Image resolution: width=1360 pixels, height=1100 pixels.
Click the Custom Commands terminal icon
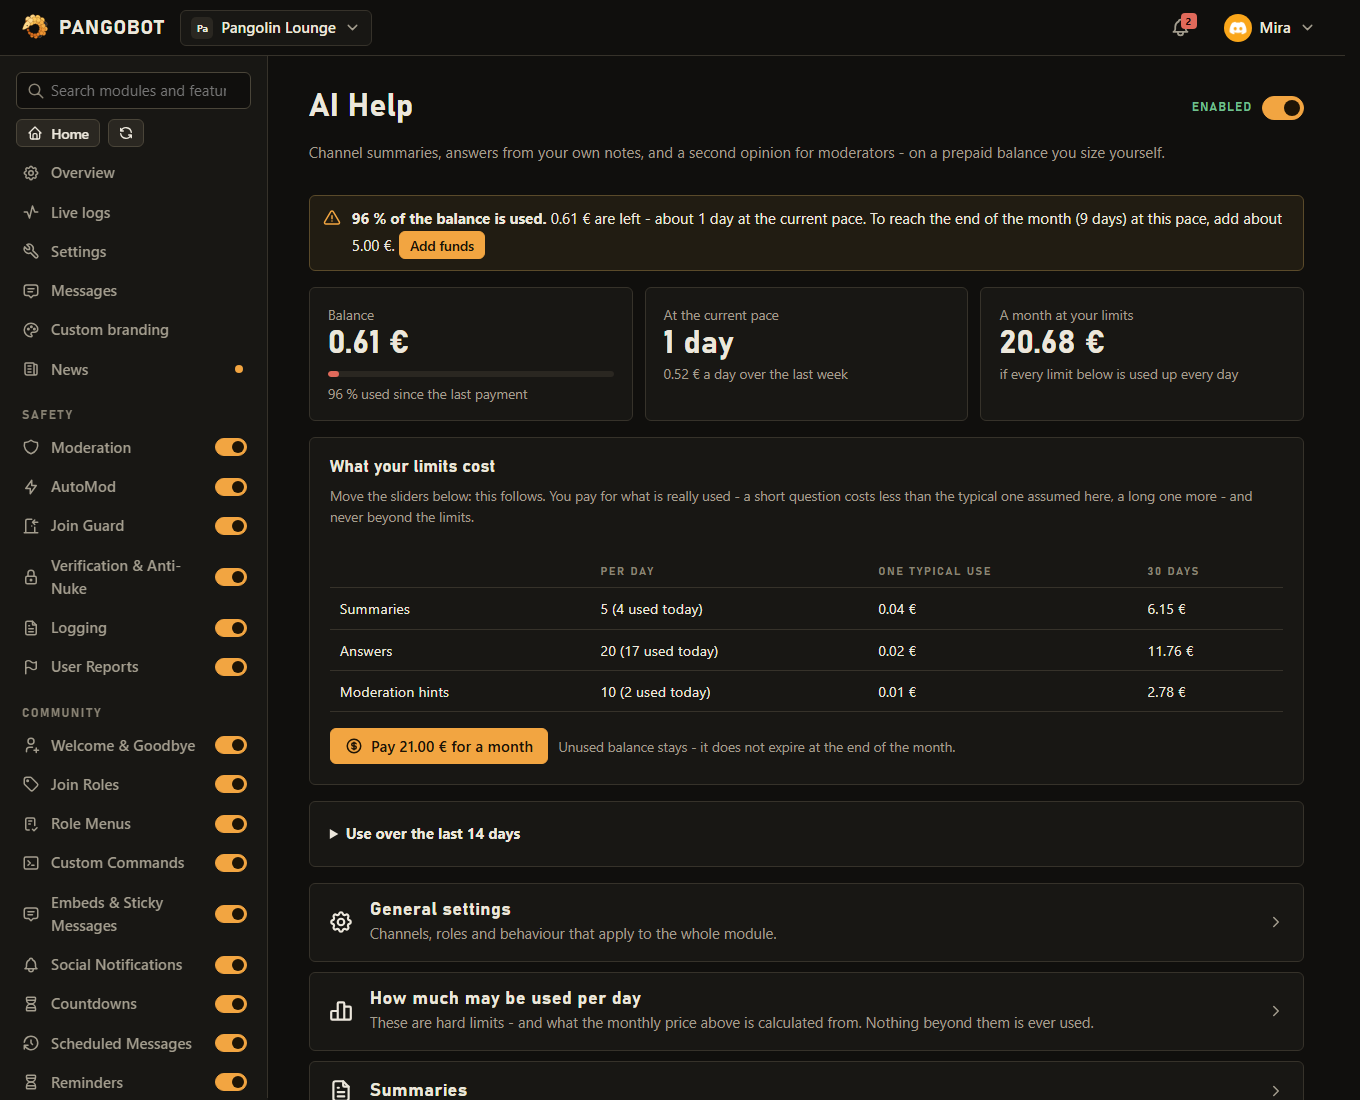tap(31, 863)
